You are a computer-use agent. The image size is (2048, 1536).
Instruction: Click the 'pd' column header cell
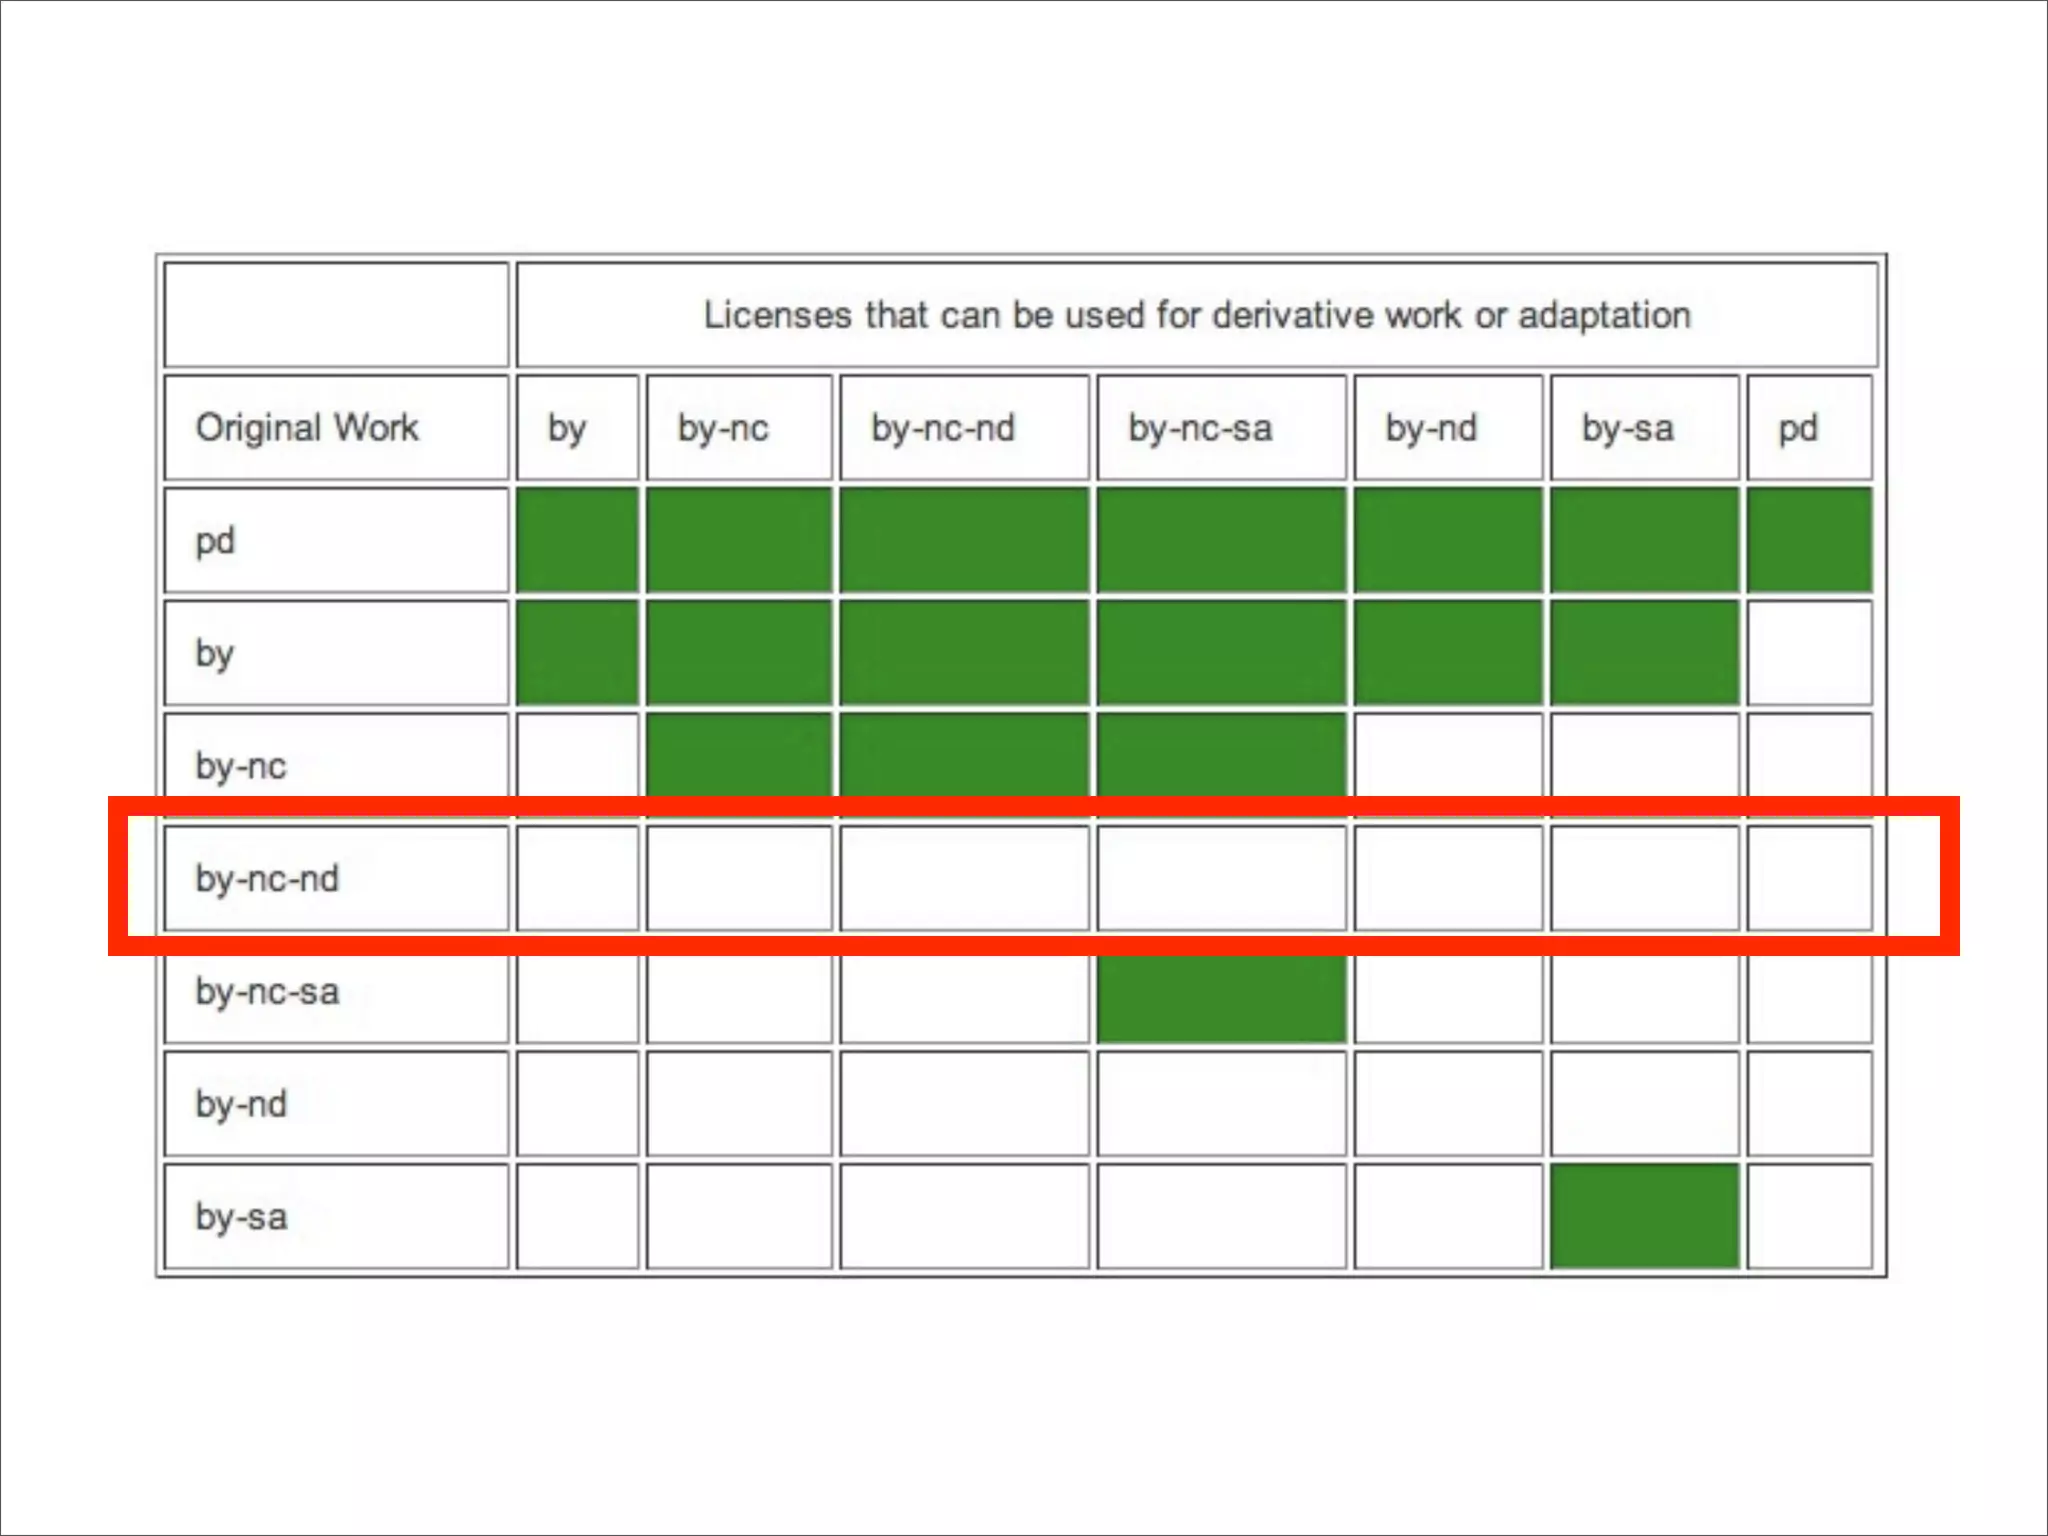point(1798,428)
